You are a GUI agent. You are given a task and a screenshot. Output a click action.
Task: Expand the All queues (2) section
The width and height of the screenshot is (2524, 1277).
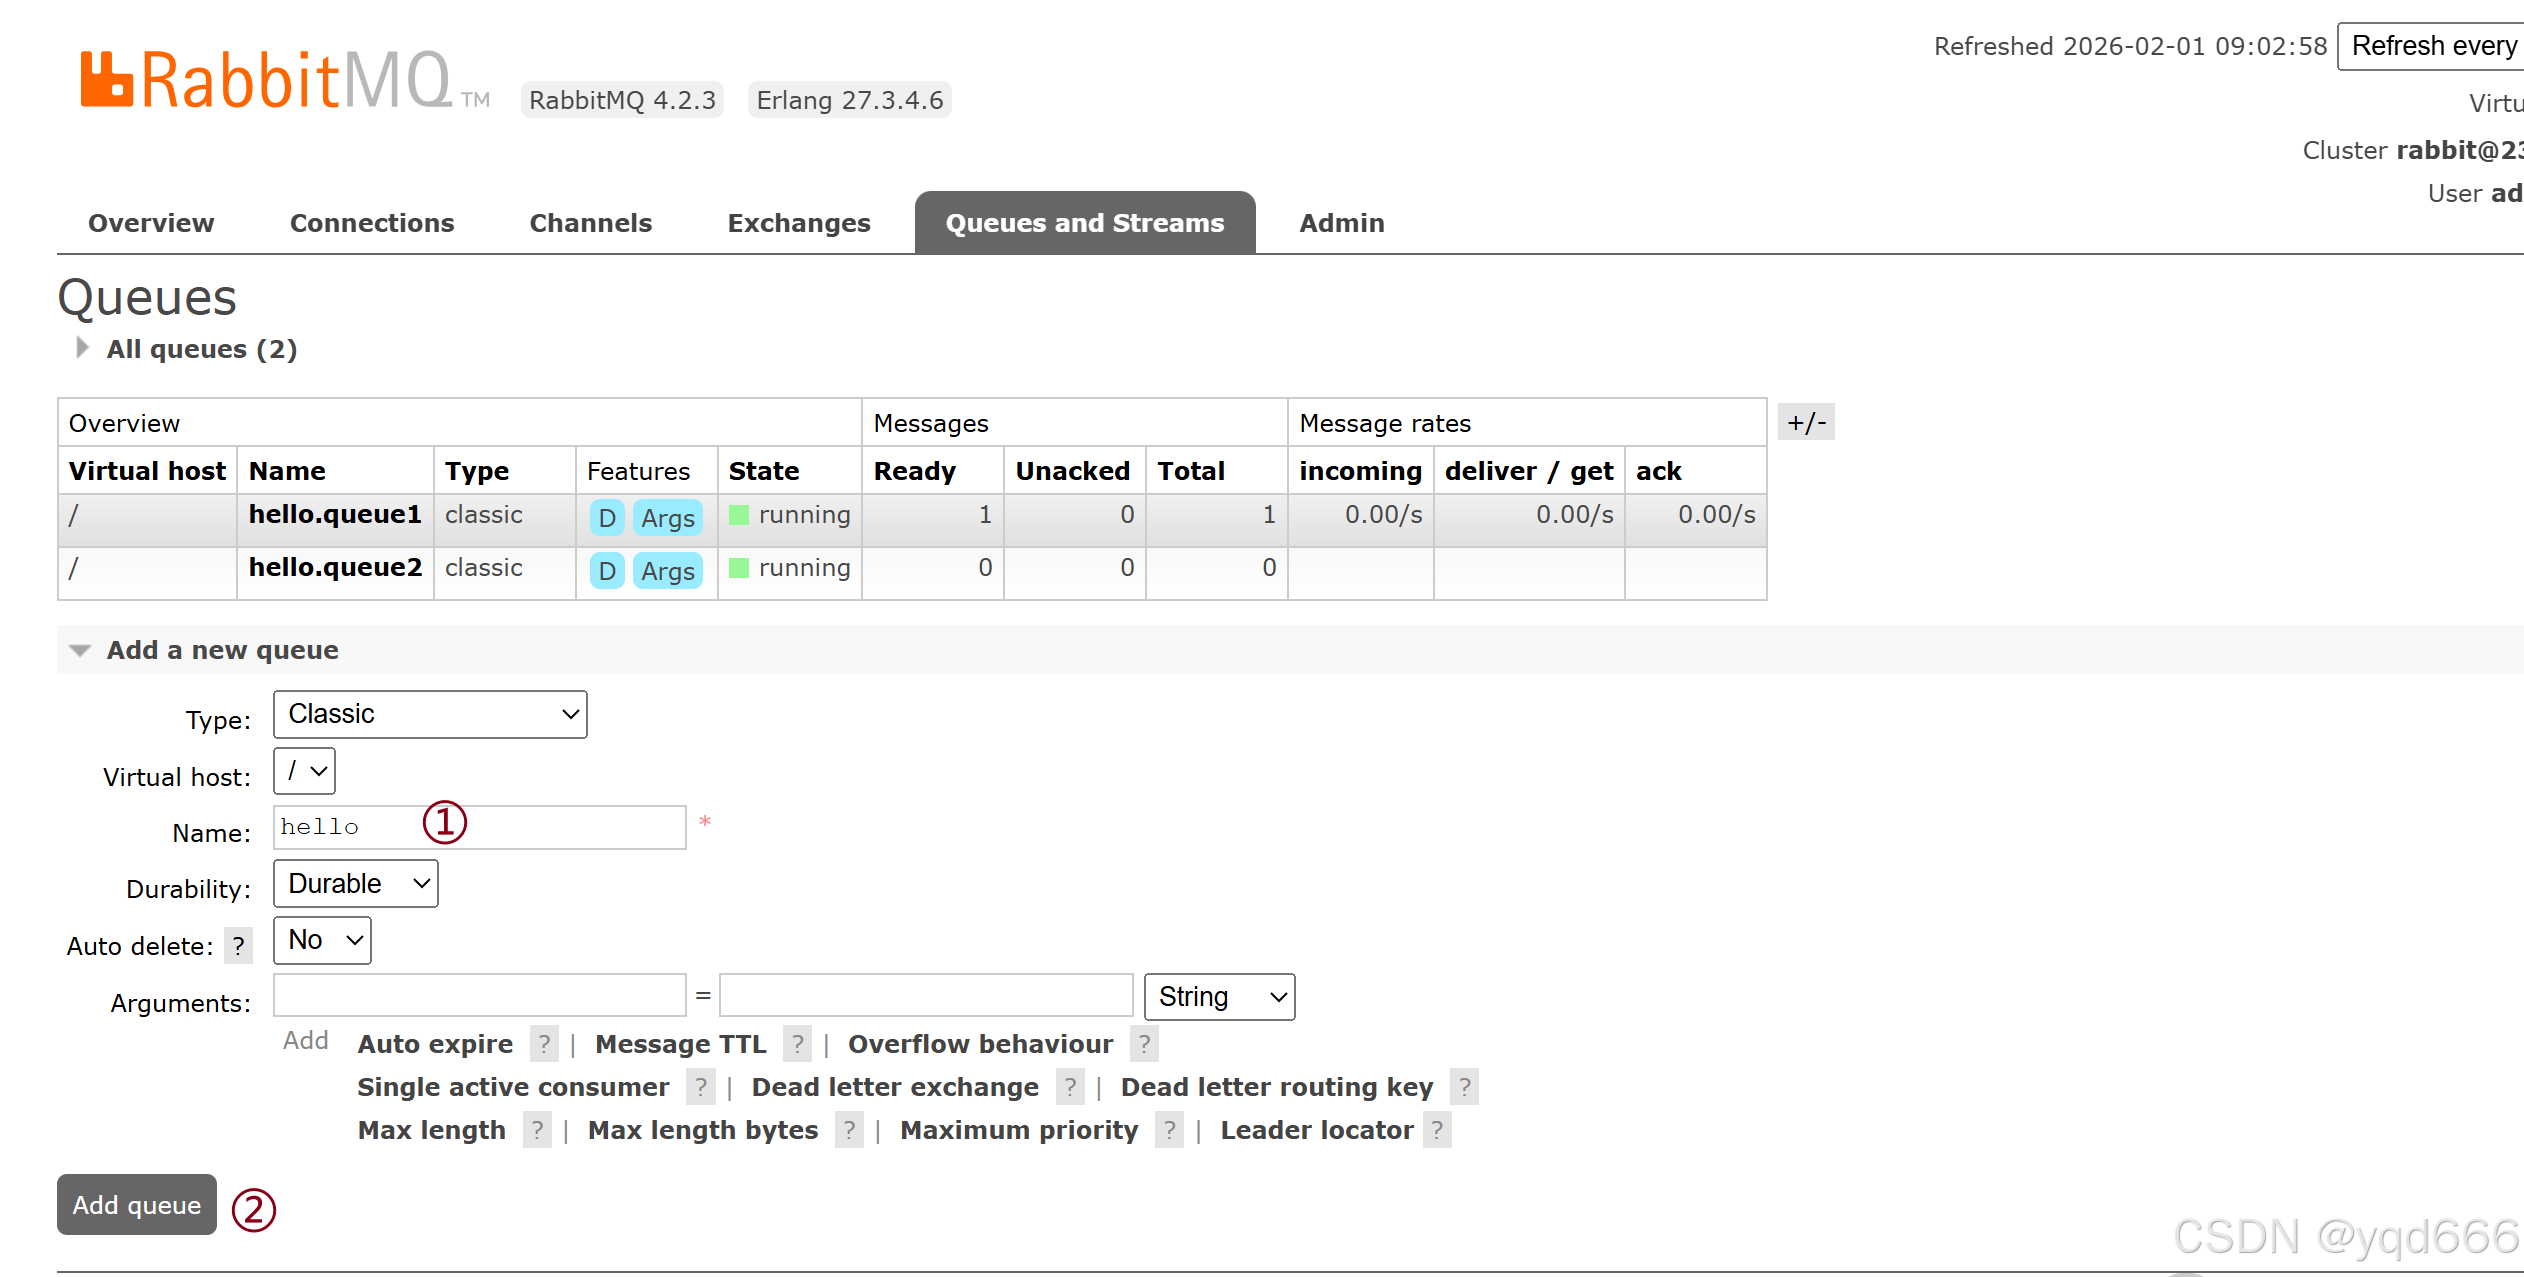[200, 349]
